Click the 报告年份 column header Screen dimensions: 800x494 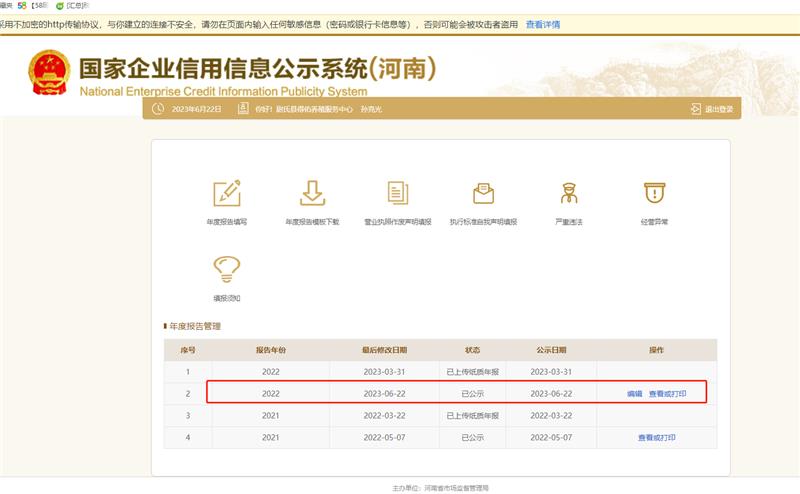click(x=270, y=350)
